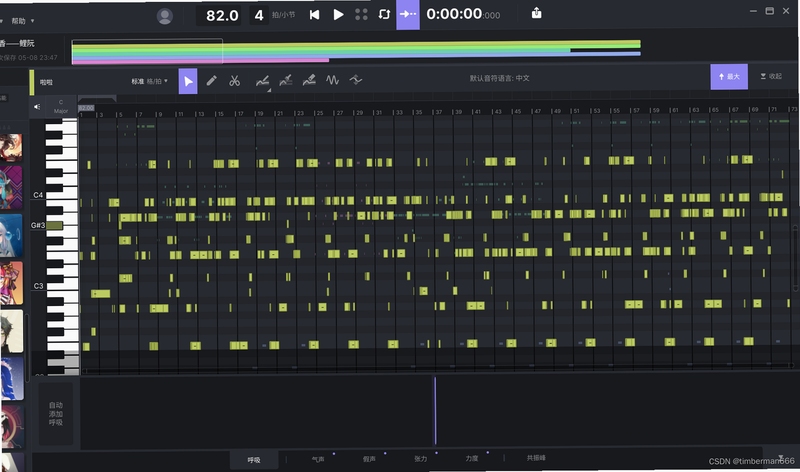The height and width of the screenshot is (472, 800).
Task: Select the topmost red-haired singer thumbnail
Action: coord(11,148)
